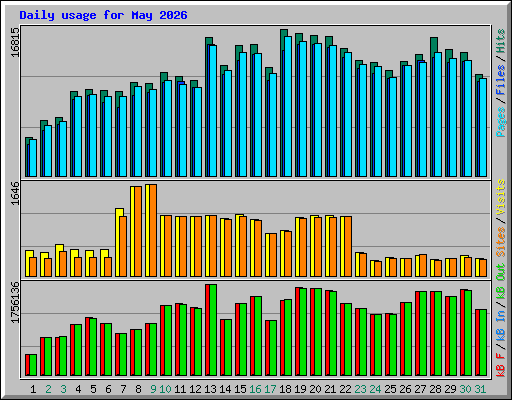
Task: Click the green kB Out bar for day 30
Action: 468,333
